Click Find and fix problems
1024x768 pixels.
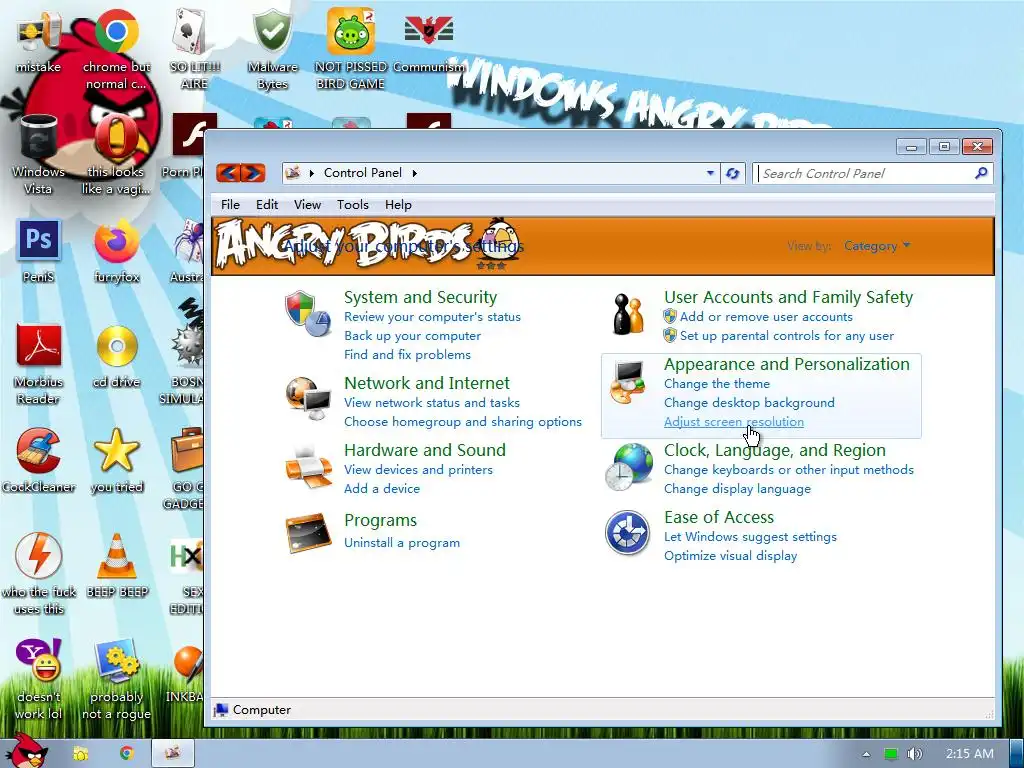pos(408,355)
